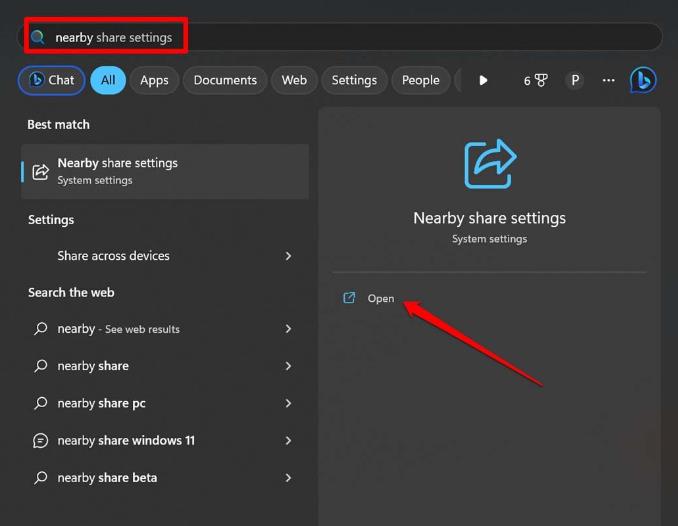Click the open-external icon next to Open
Viewport: 678px width, 526px height.
[x=349, y=298]
